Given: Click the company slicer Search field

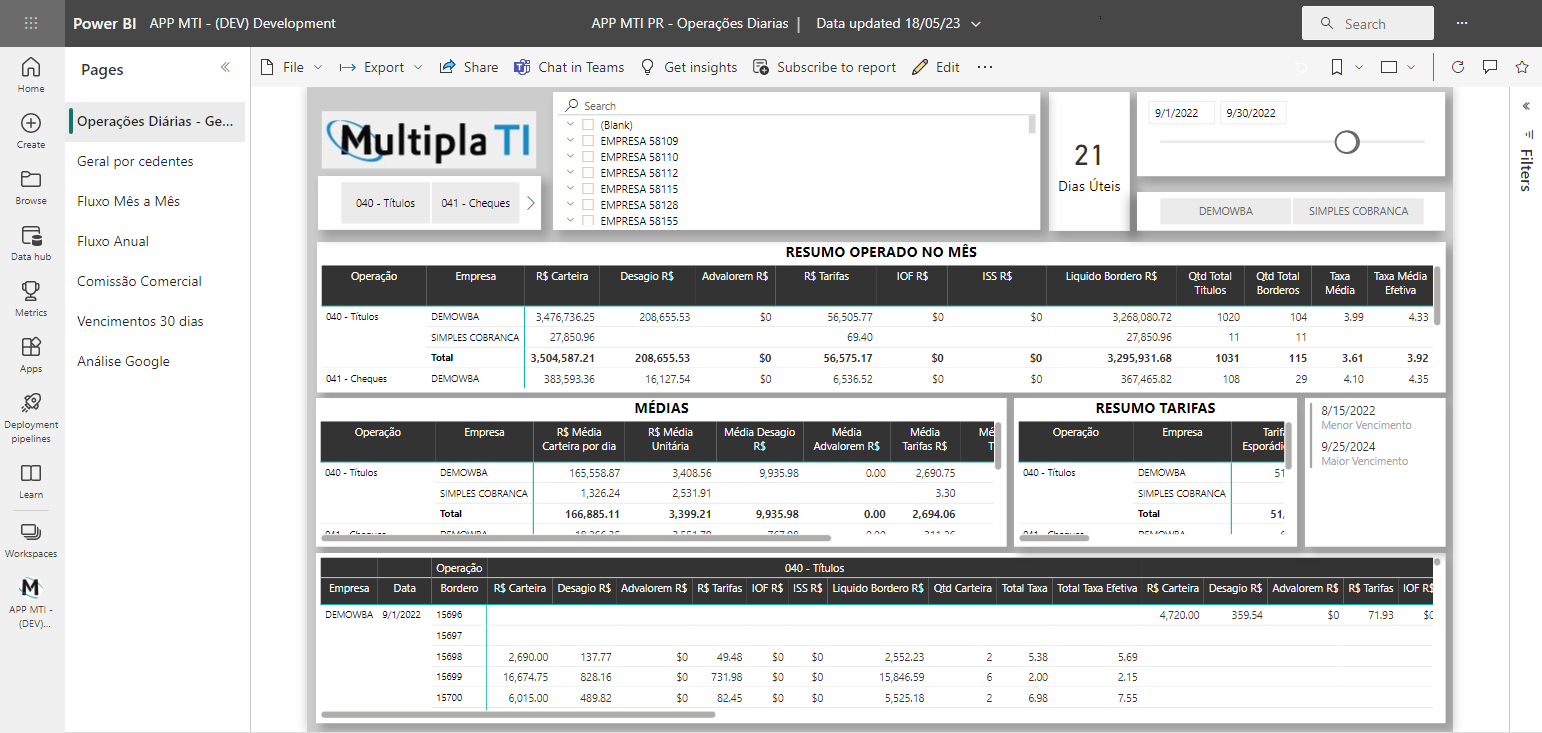Looking at the screenshot, I should coord(796,105).
